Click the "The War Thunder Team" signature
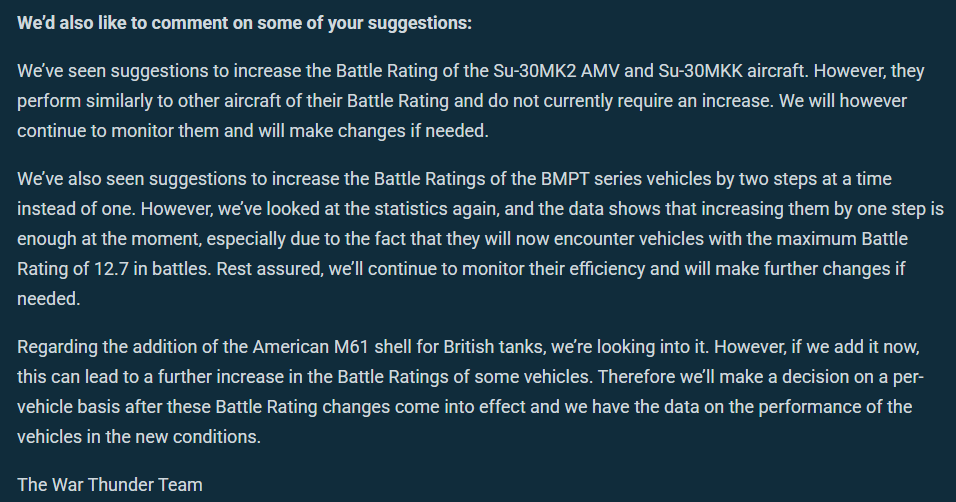This screenshot has width=956, height=502. (110, 485)
